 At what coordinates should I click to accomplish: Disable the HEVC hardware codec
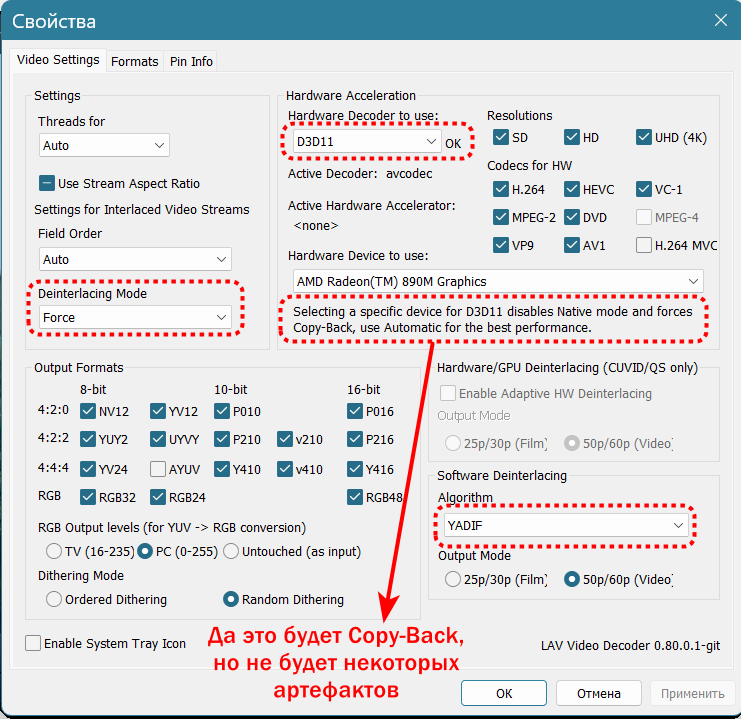pos(572,189)
